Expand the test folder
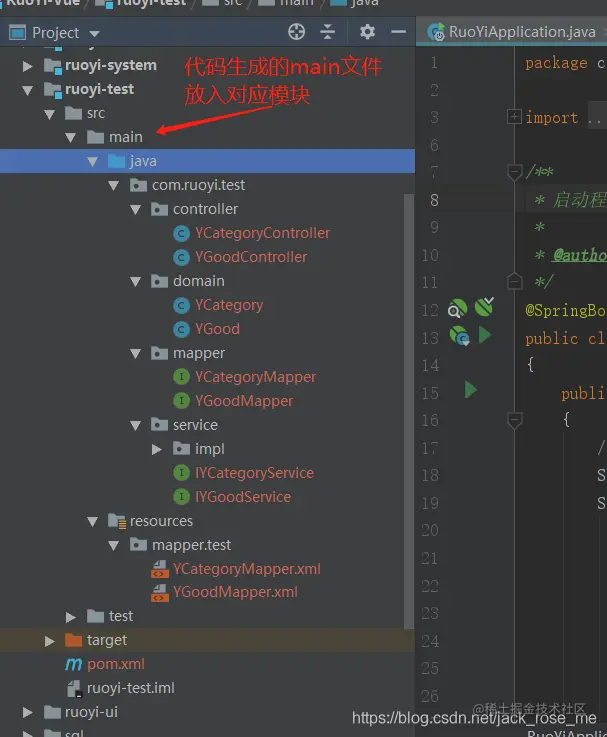This screenshot has width=607, height=737. [x=71, y=617]
